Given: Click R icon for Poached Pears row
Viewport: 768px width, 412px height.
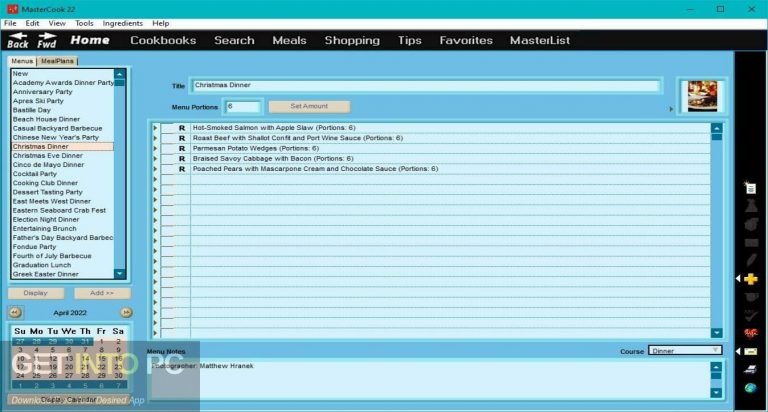Looking at the screenshot, I should pyautogui.click(x=182, y=169).
